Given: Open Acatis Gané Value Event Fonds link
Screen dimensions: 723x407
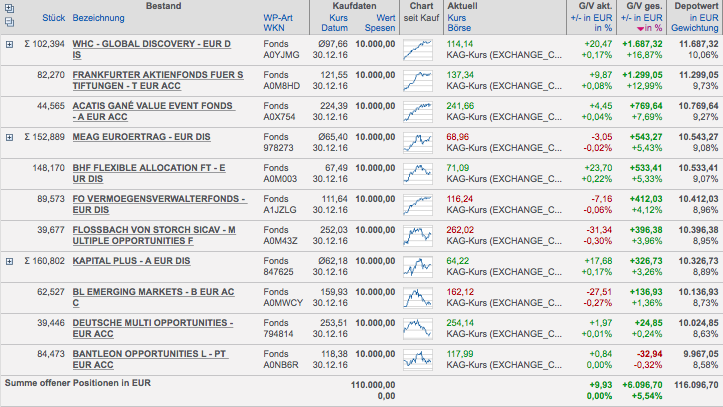Looking at the screenshot, I should [154, 111].
